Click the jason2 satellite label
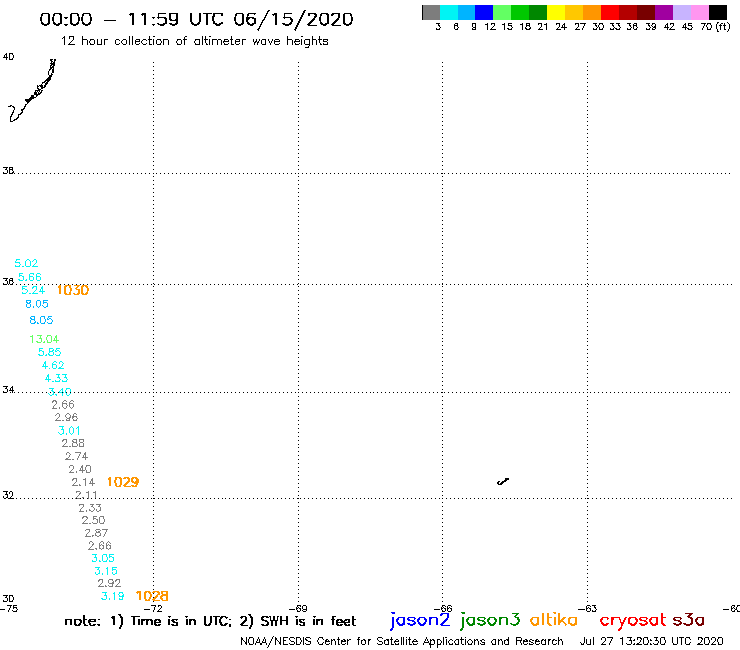This screenshot has width=740, height=650. point(420,620)
